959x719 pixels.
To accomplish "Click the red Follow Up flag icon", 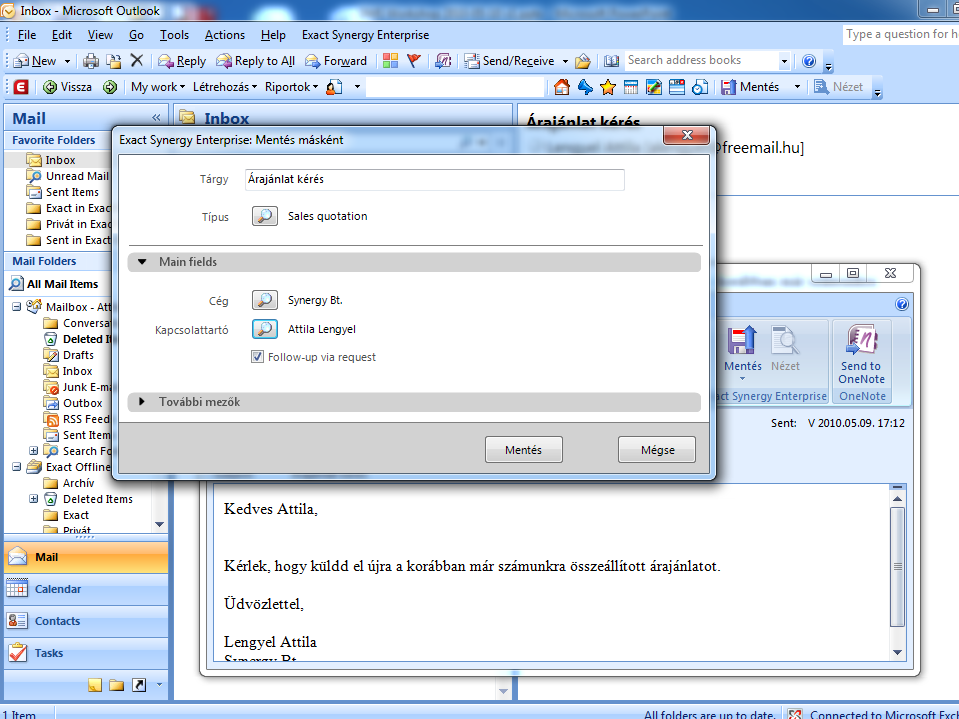I will click(414, 61).
